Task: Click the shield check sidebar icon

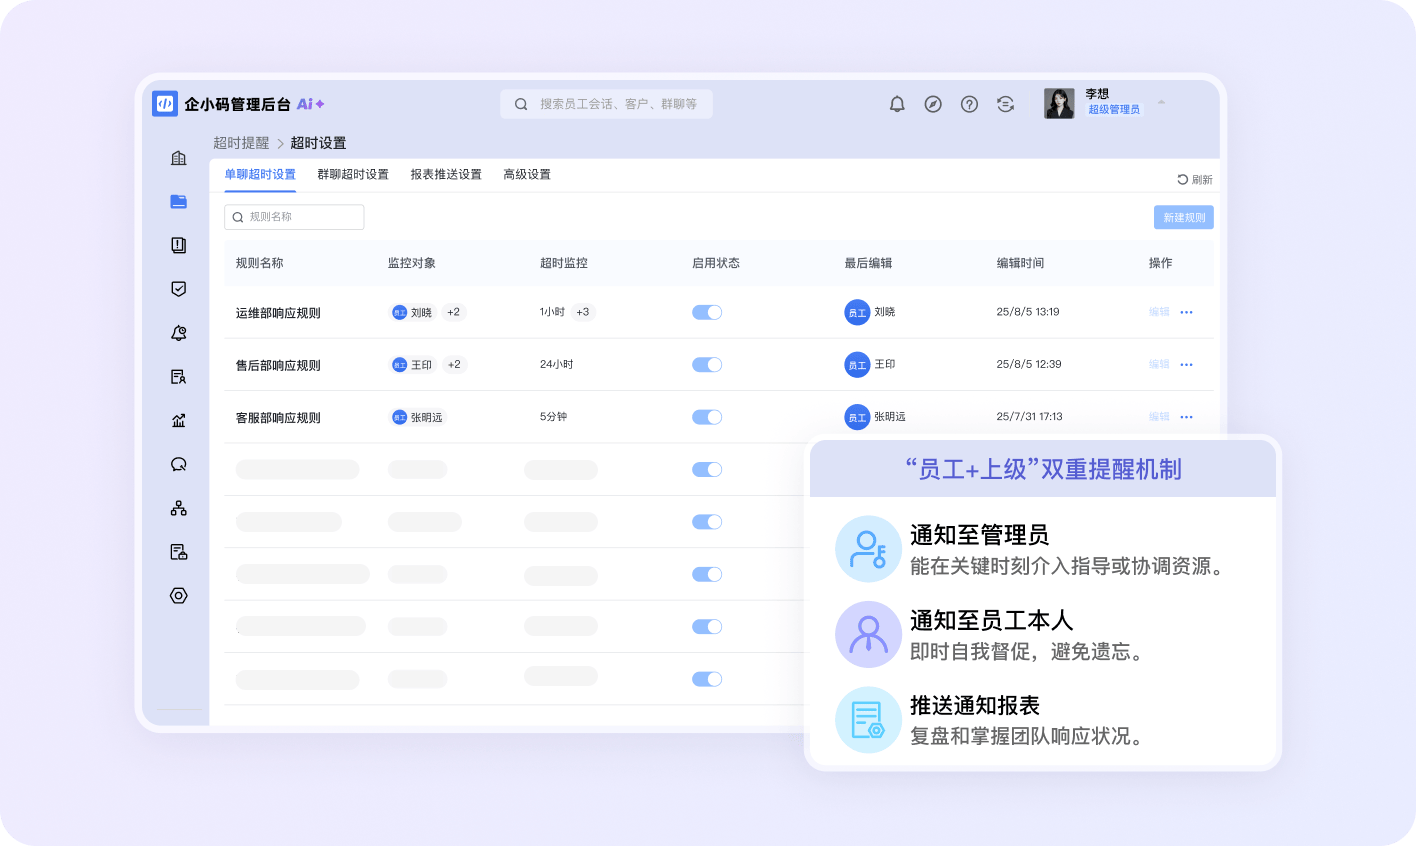Action: coord(179,289)
